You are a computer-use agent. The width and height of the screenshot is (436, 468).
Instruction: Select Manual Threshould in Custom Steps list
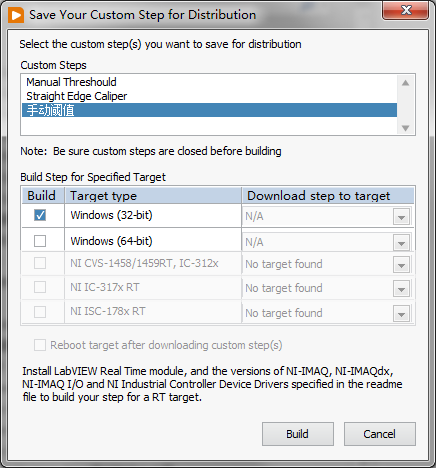coord(71,82)
